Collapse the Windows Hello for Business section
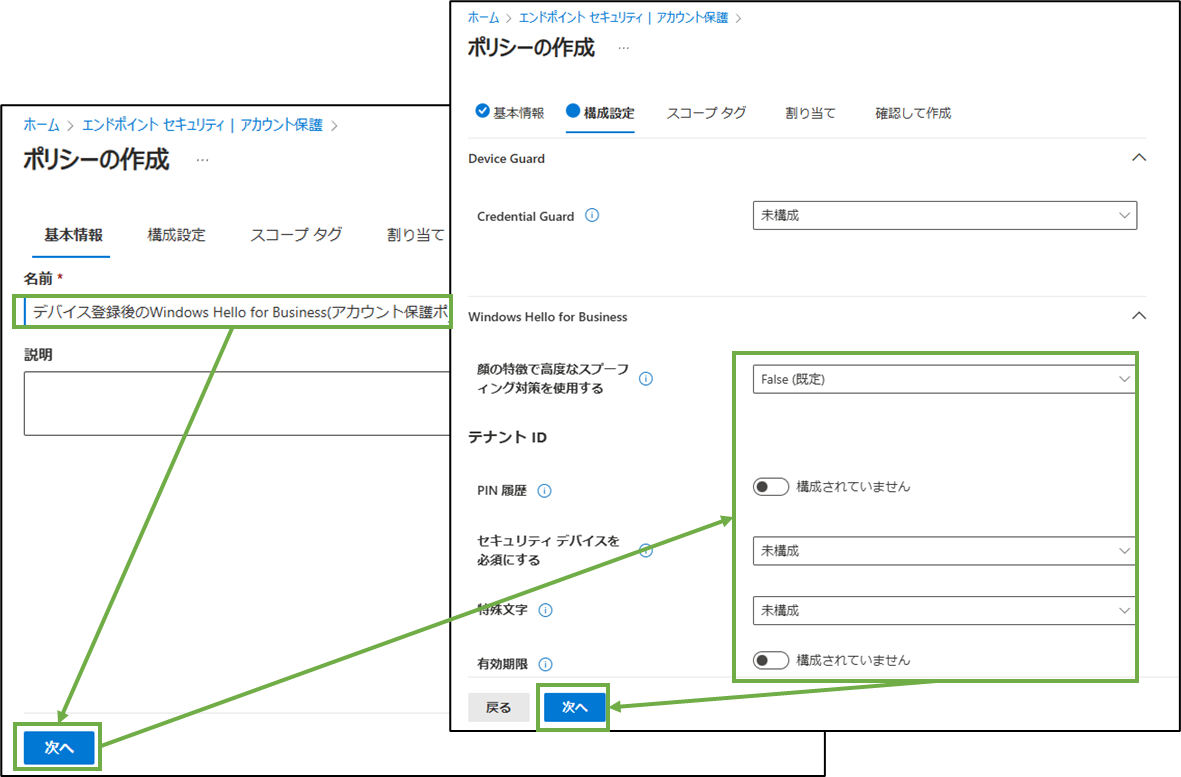The width and height of the screenshot is (1181, 777). (x=1139, y=315)
